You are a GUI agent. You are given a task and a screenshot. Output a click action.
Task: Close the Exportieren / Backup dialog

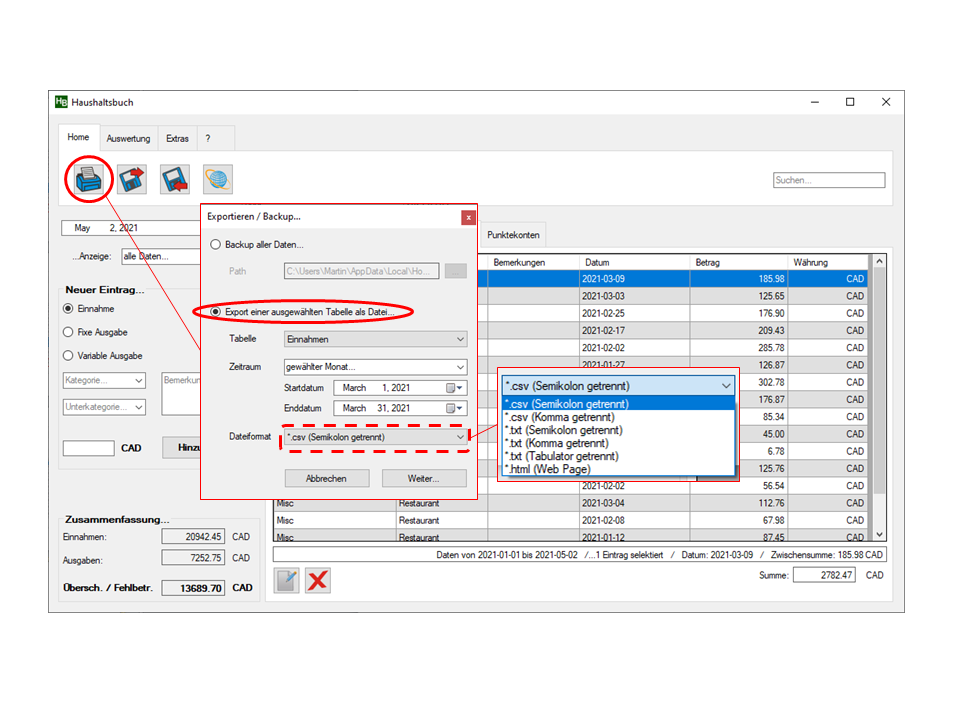[x=468, y=217]
